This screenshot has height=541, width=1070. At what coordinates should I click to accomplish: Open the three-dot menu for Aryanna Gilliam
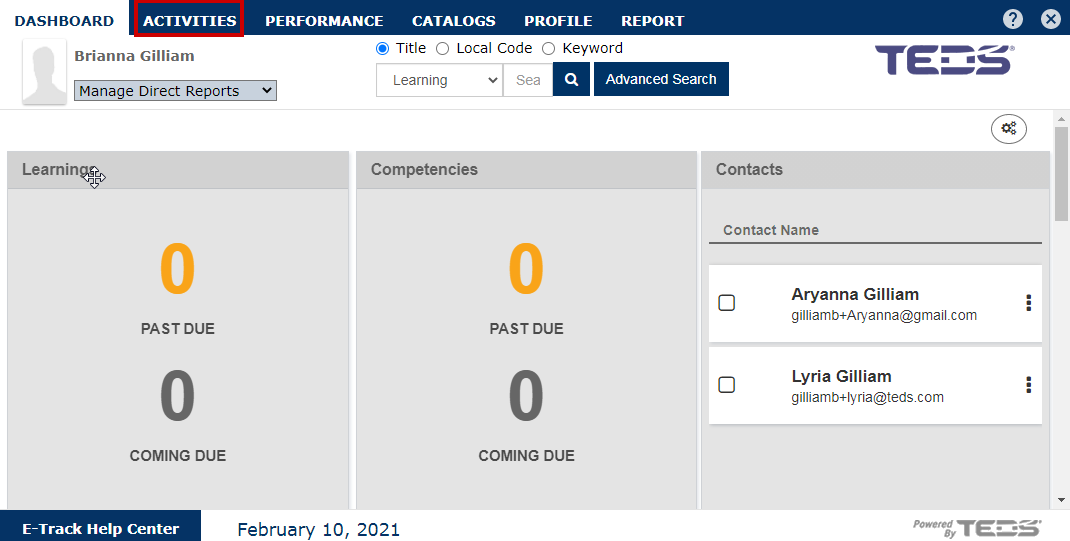(x=1028, y=303)
